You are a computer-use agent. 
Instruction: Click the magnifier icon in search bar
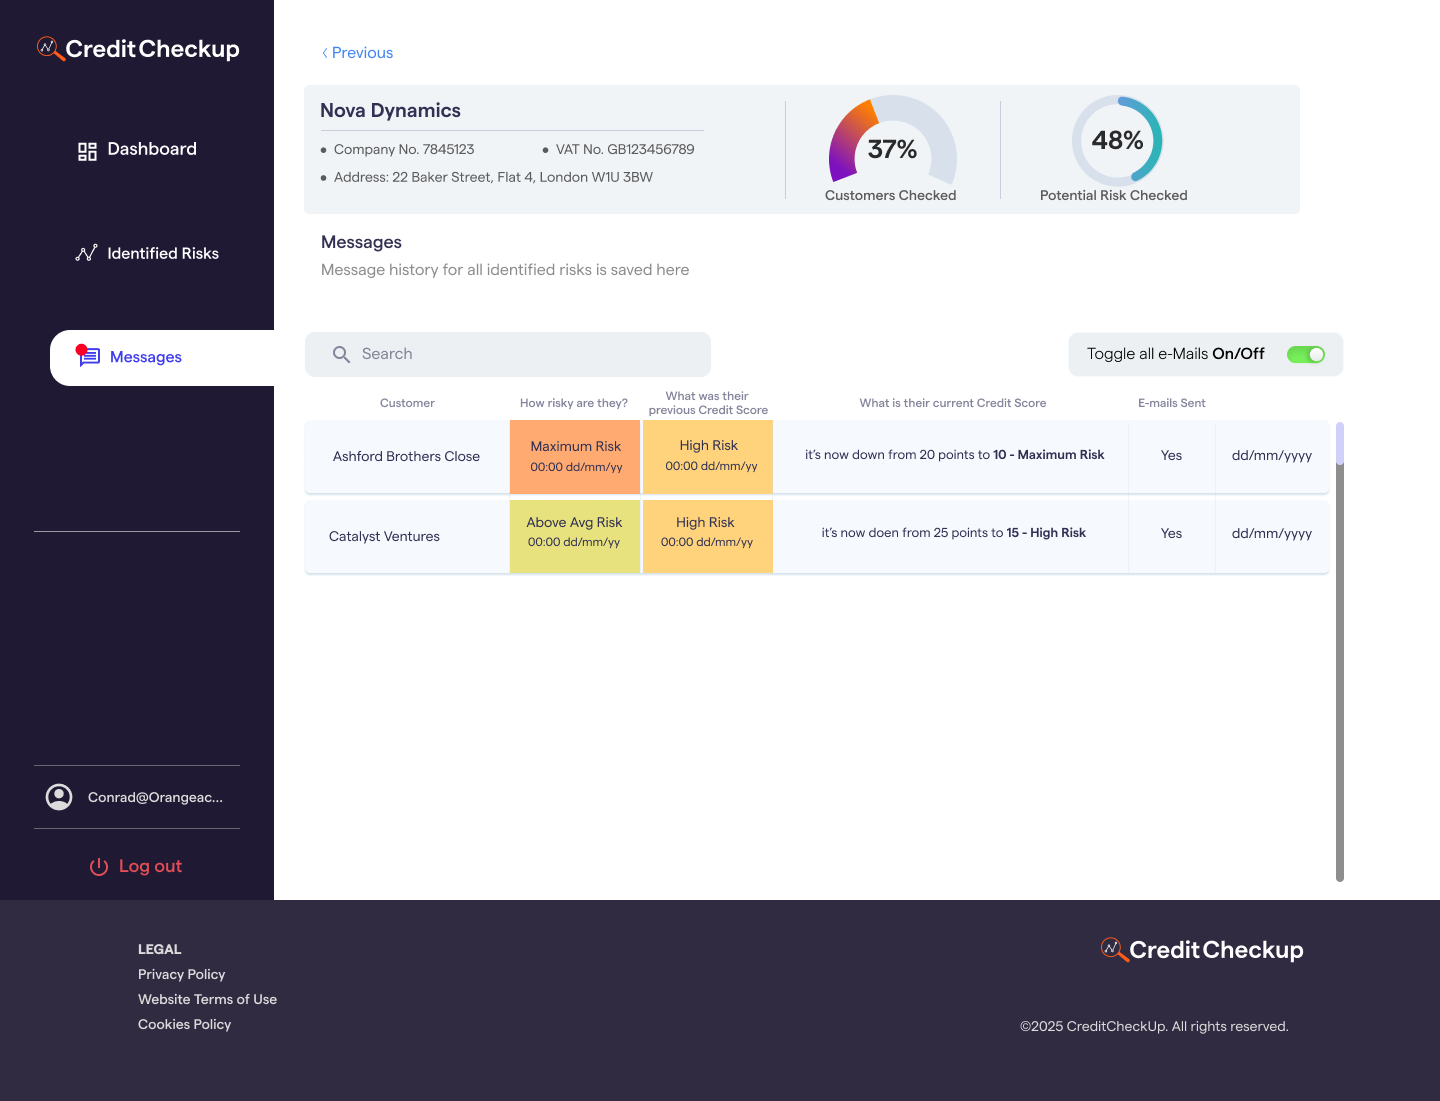click(x=341, y=354)
